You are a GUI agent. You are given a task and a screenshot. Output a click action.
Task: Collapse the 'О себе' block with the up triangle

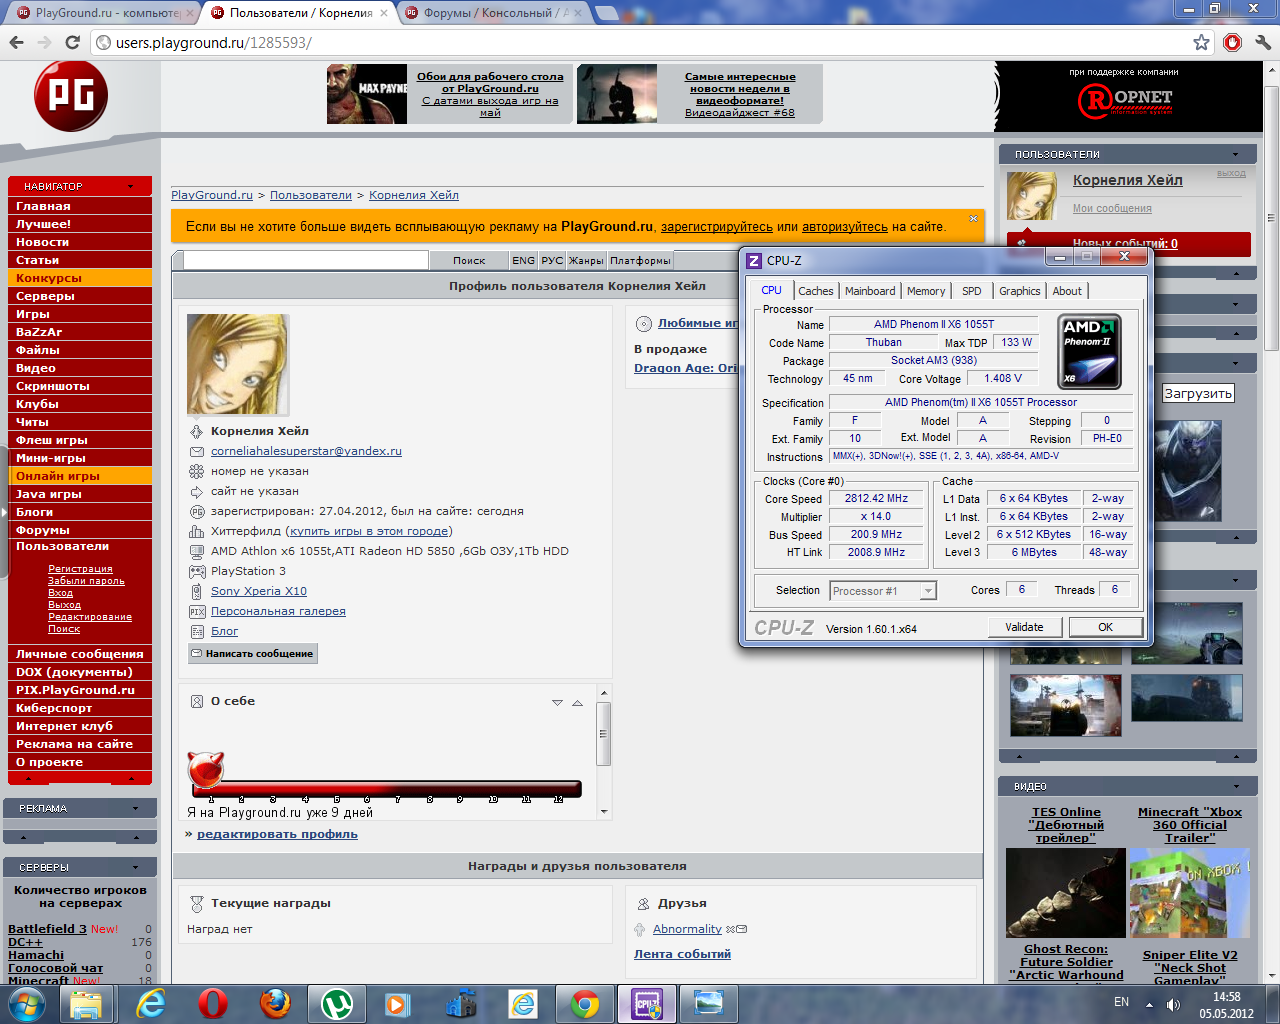pos(577,702)
